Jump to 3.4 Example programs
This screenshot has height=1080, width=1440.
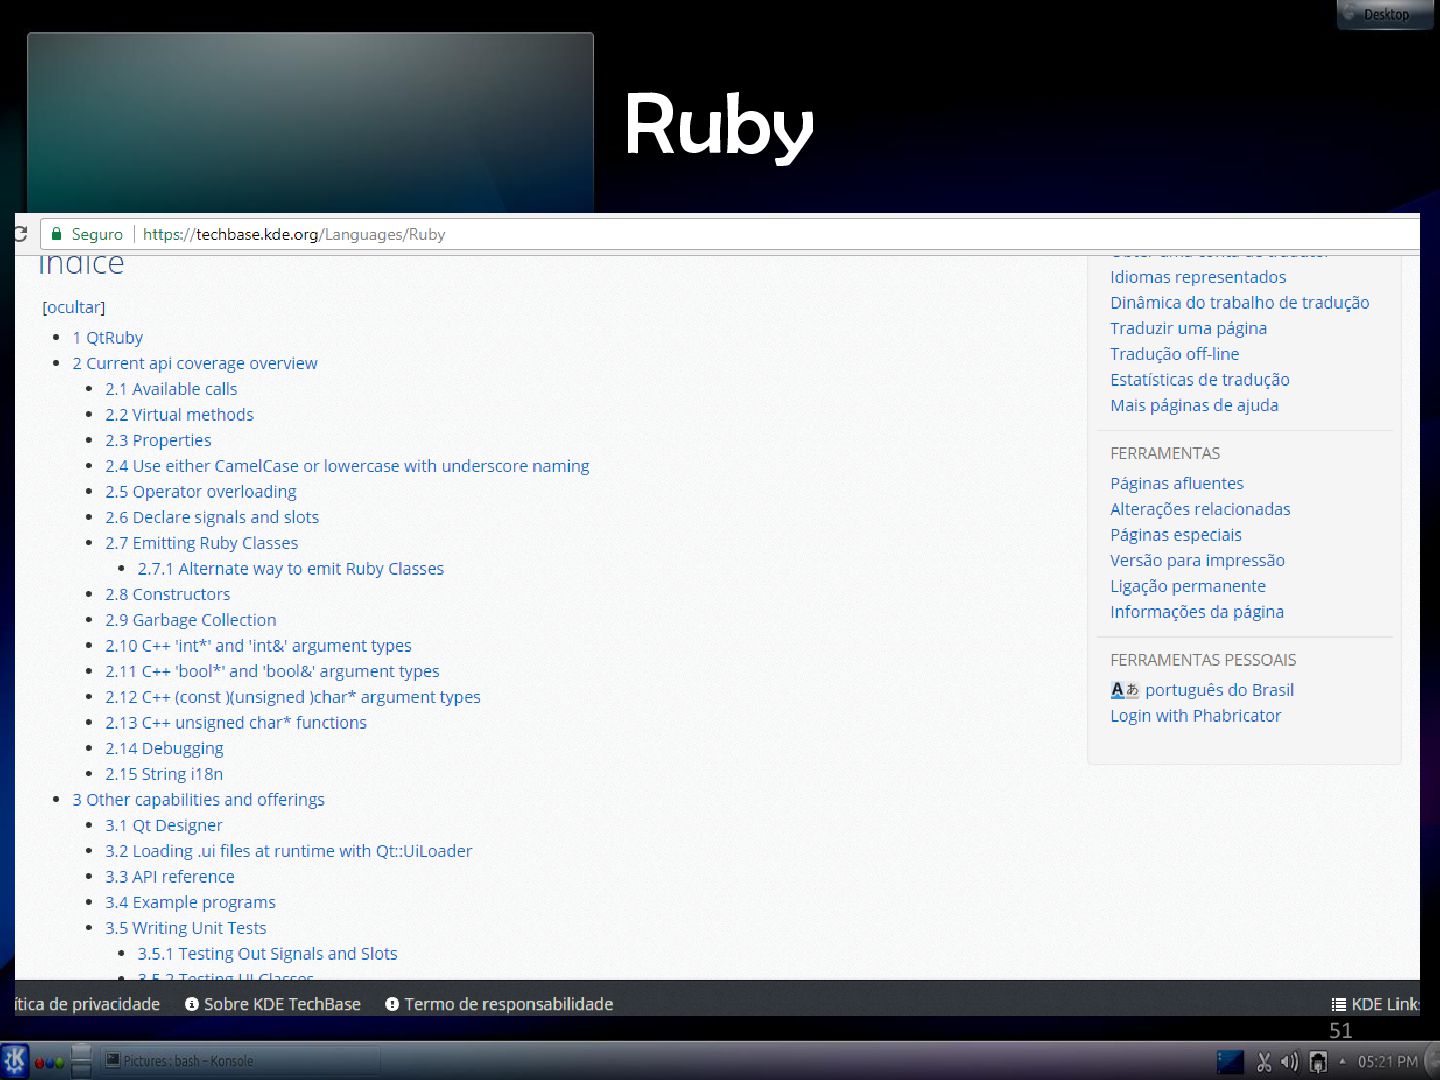[x=190, y=903]
